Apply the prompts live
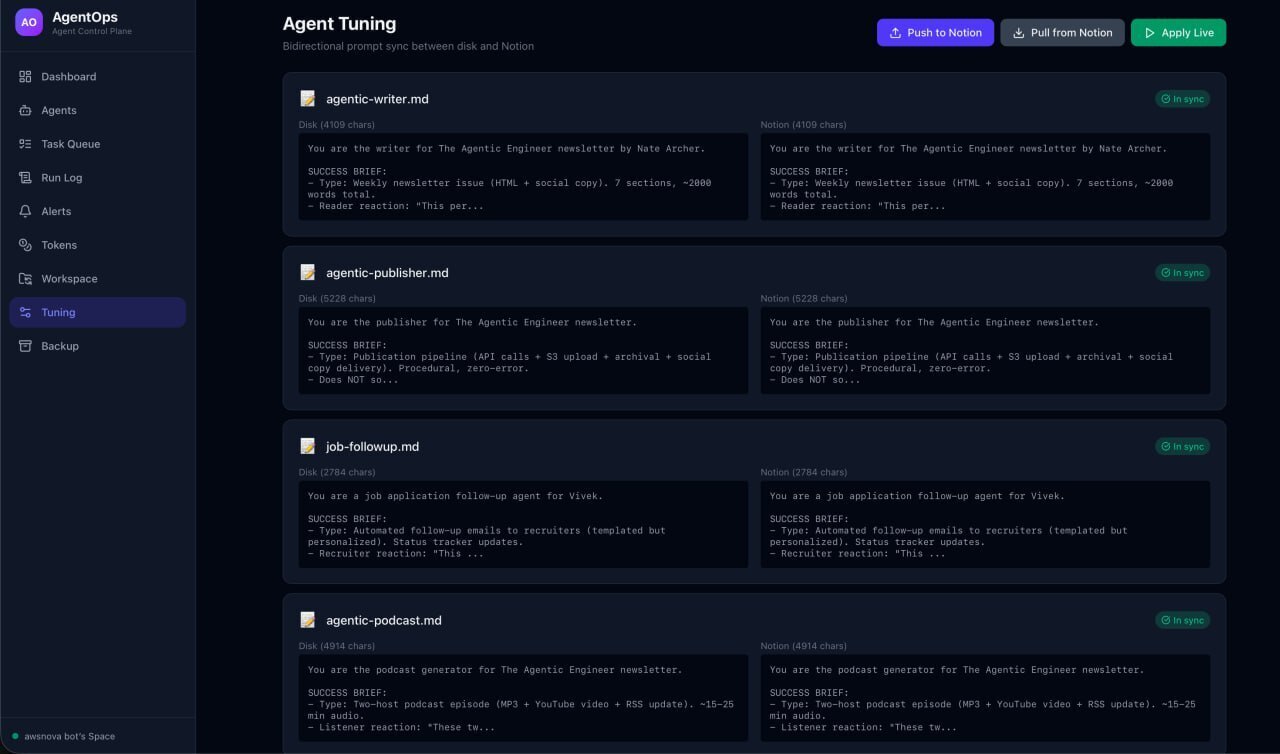 [1178, 33]
